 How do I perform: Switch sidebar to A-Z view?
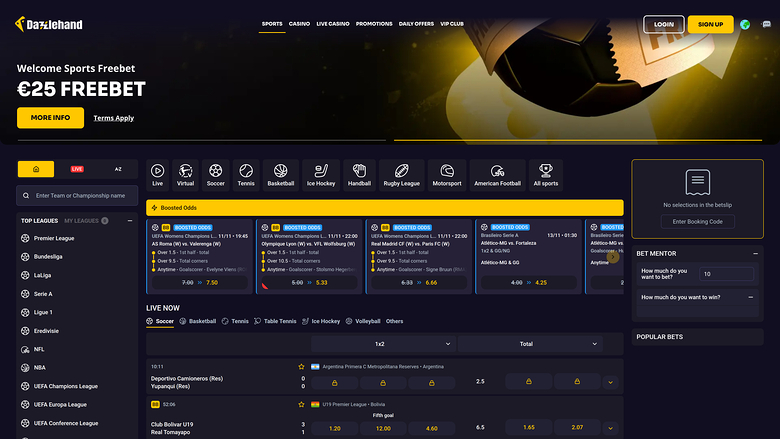click(x=118, y=169)
